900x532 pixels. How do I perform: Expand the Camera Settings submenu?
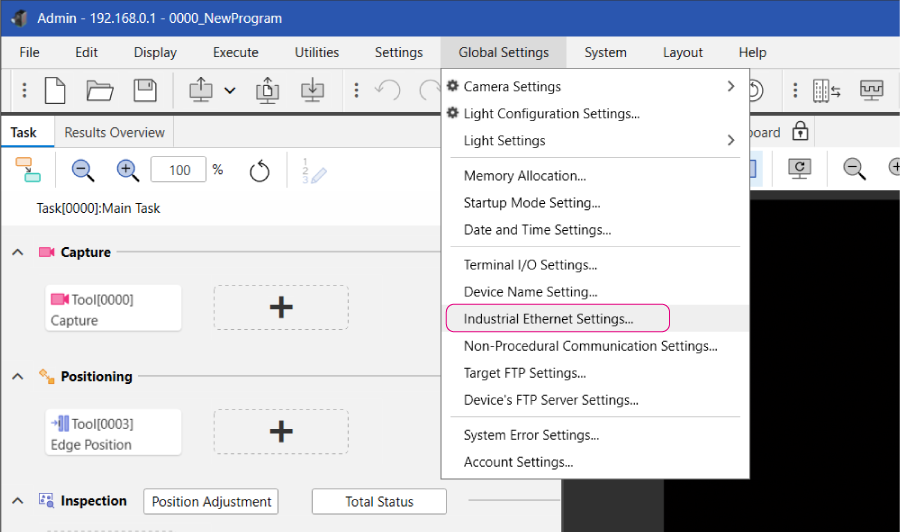coord(730,87)
